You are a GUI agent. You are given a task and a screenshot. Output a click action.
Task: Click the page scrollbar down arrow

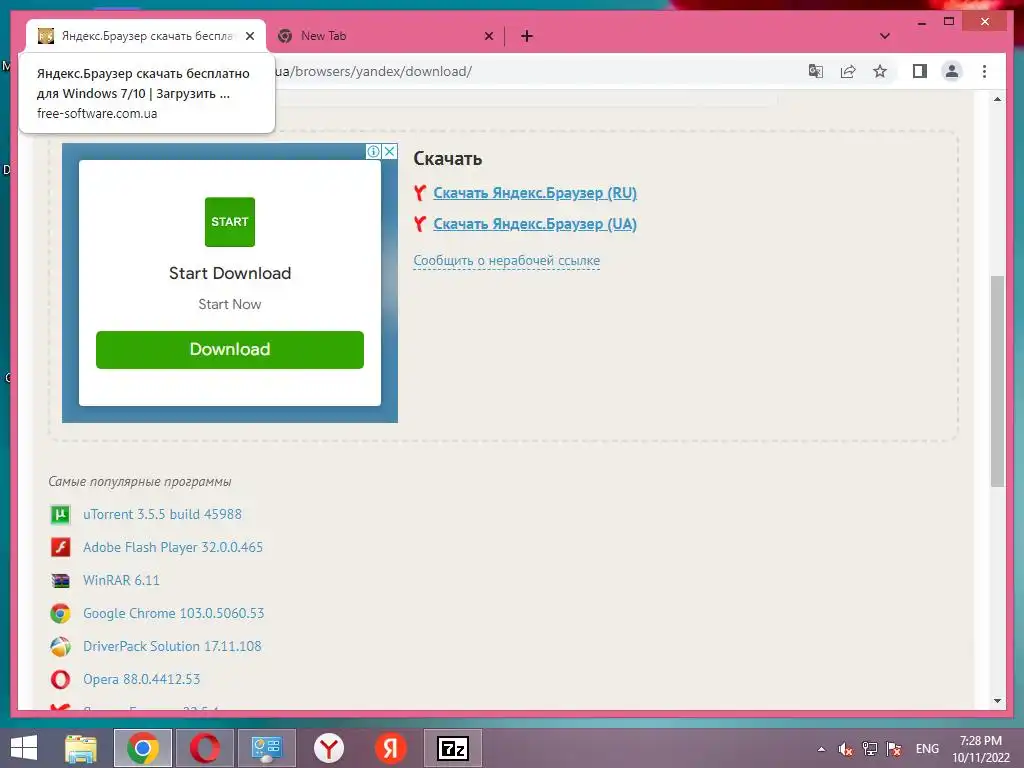click(x=997, y=701)
